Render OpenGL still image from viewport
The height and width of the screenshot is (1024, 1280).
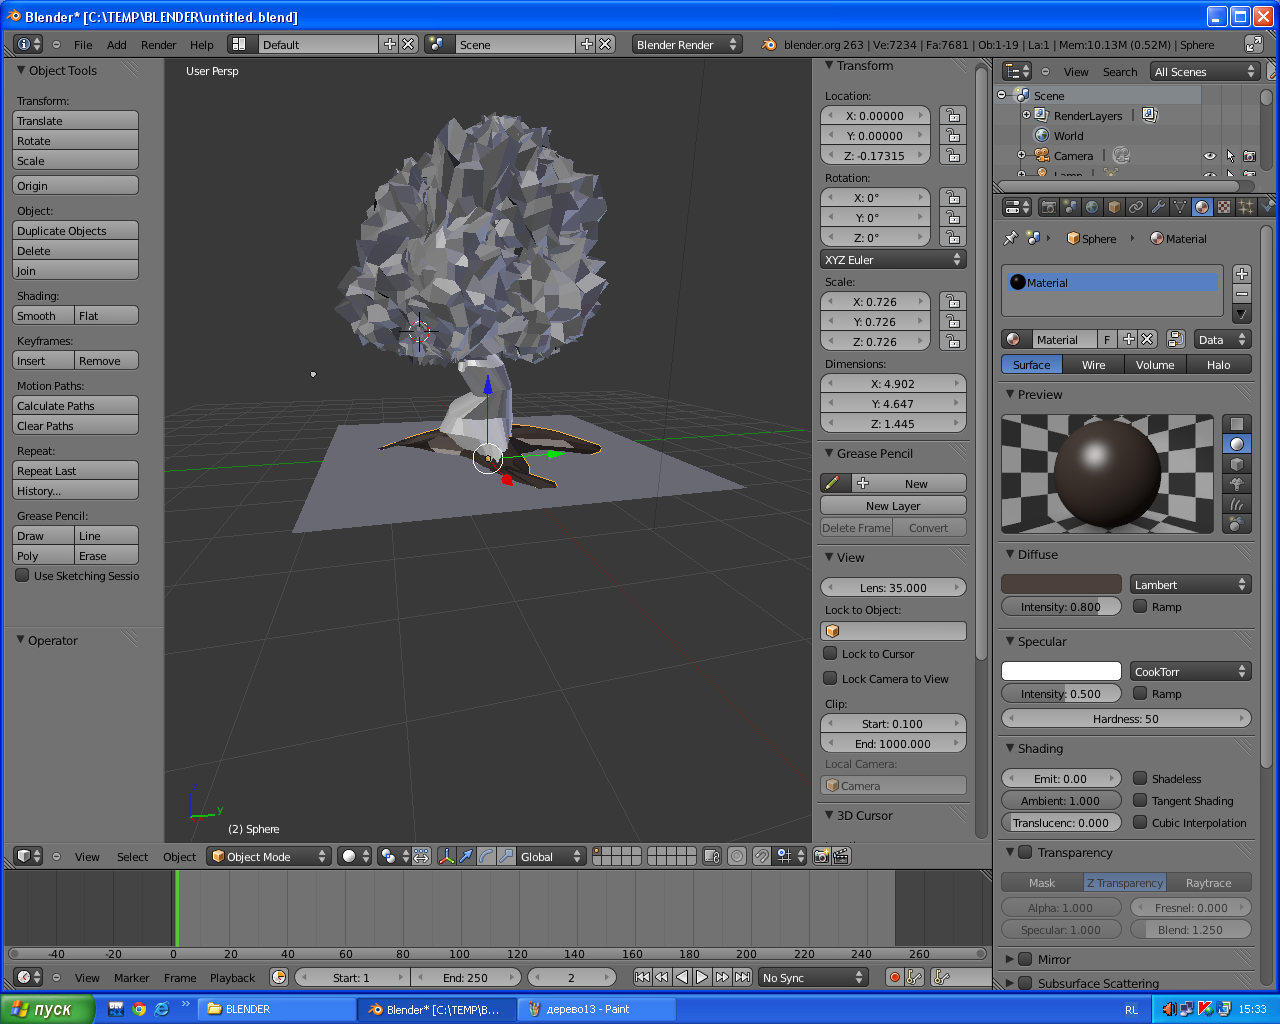821,856
